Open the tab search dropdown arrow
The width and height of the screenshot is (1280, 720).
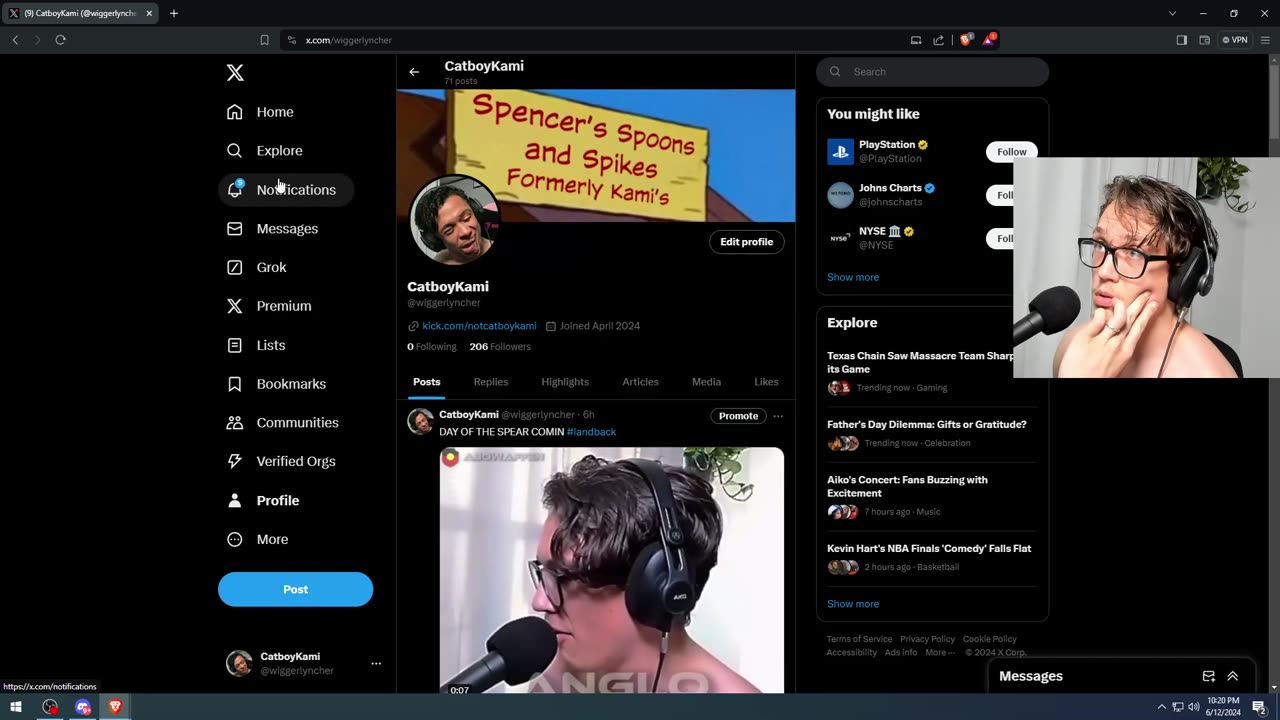(x=1172, y=13)
